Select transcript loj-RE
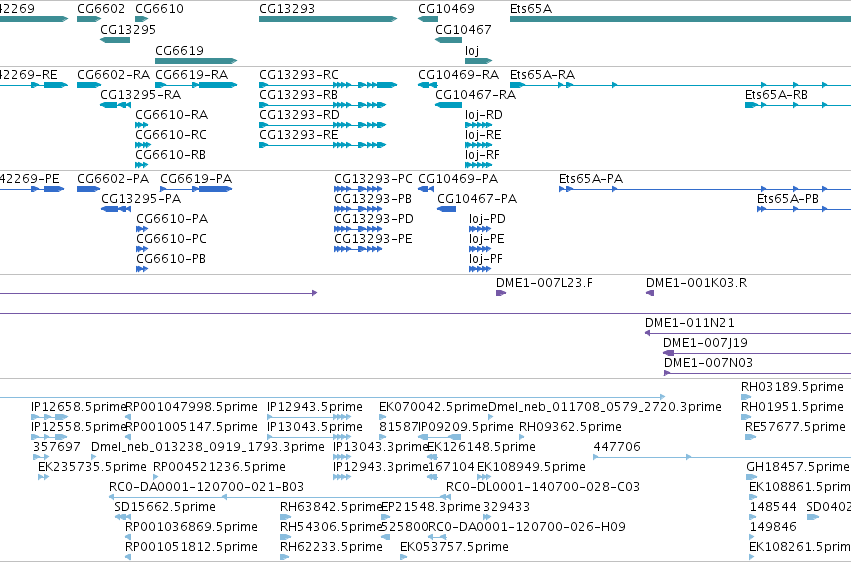This screenshot has height=562, width=851. click(x=478, y=145)
